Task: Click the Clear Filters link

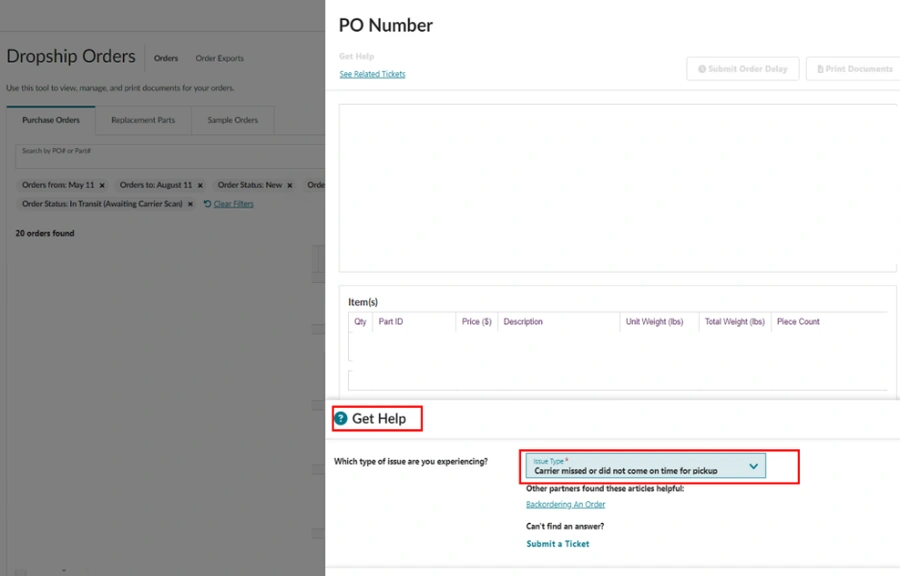Action: [233, 204]
